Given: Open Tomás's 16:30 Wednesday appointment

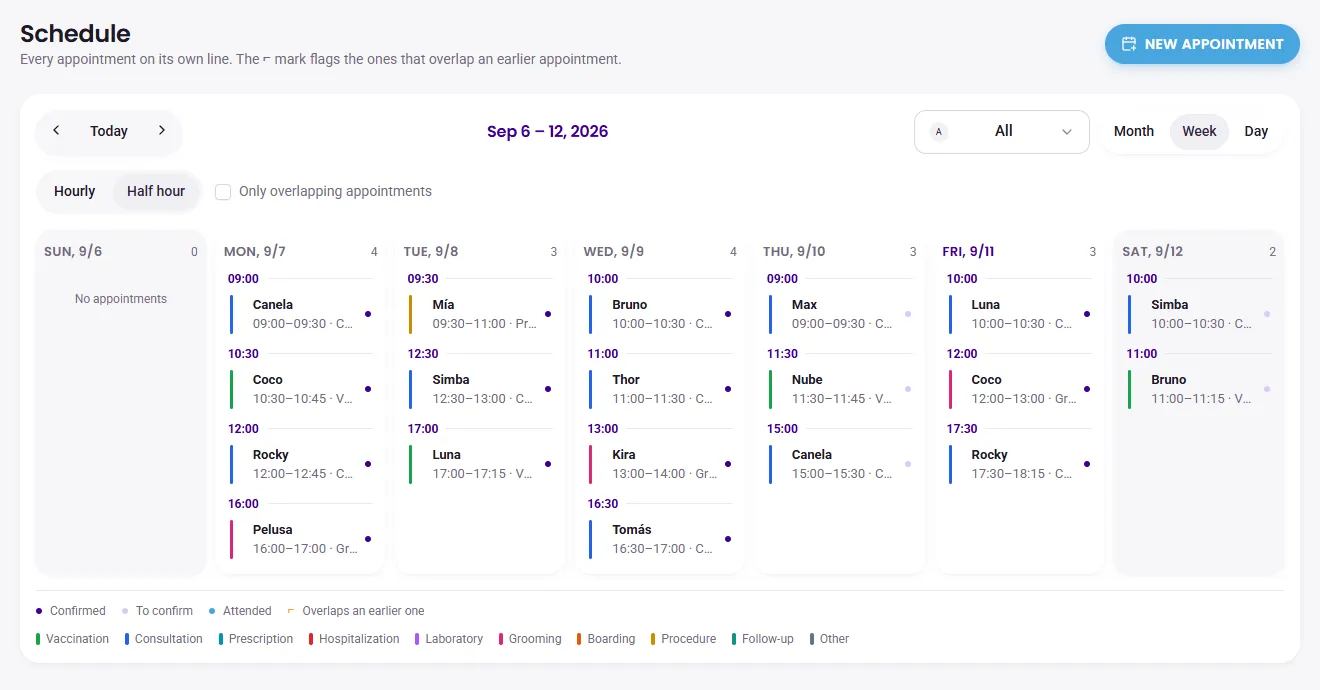Looking at the screenshot, I should click(x=660, y=539).
